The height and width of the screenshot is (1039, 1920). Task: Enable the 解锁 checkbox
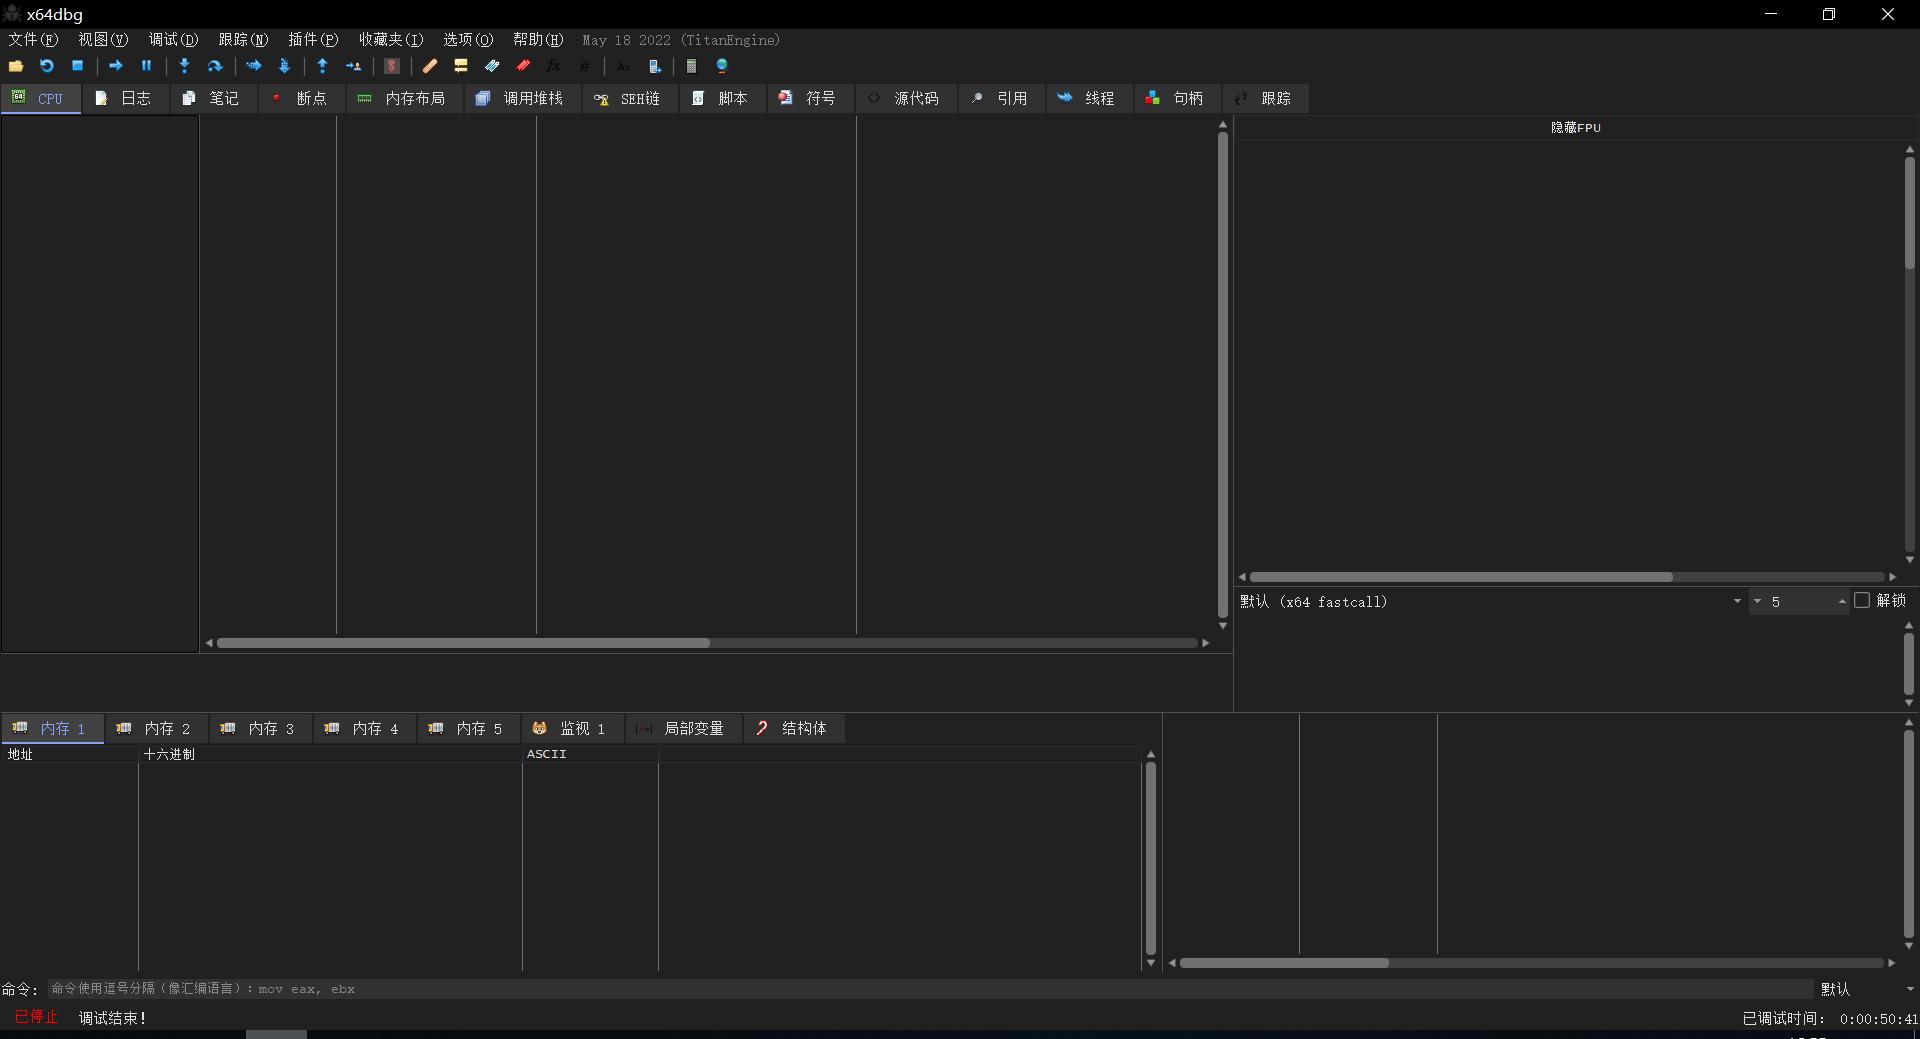(x=1862, y=601)
